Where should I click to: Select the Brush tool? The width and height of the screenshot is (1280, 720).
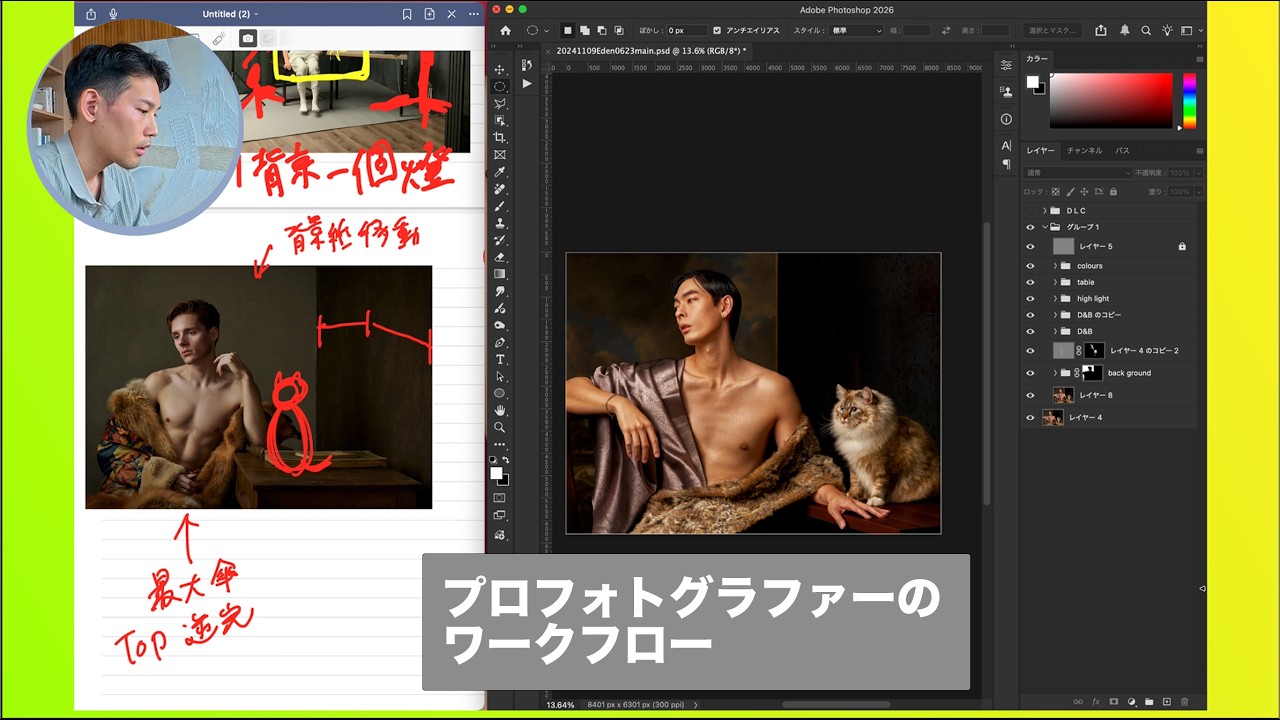click(500, 206)
